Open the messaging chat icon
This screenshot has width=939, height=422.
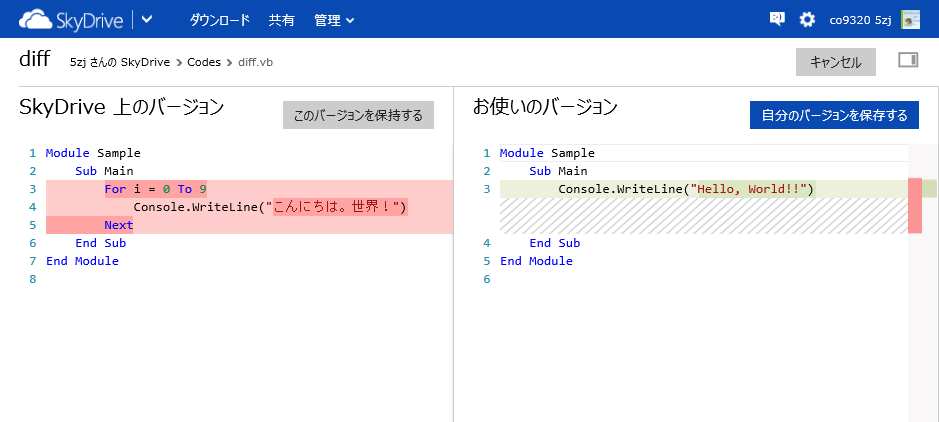pyautogui.click(x=777, y=19)
